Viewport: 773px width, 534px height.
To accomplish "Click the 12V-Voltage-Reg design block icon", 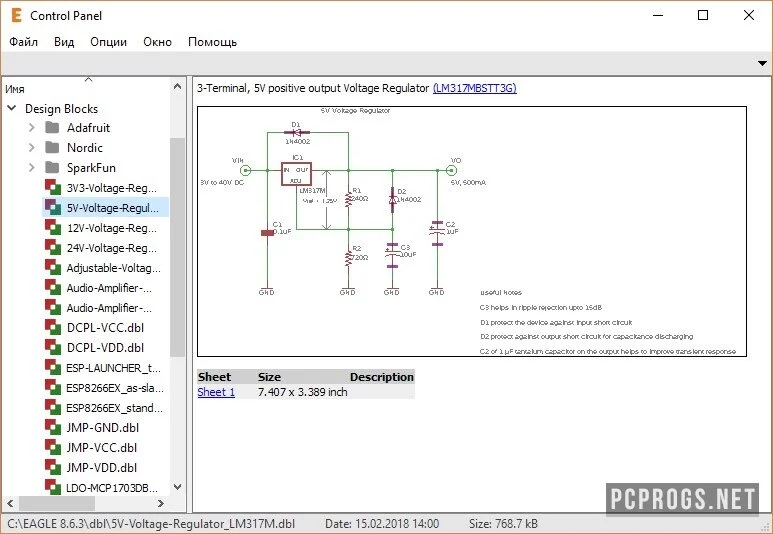I will click(53, 227).
